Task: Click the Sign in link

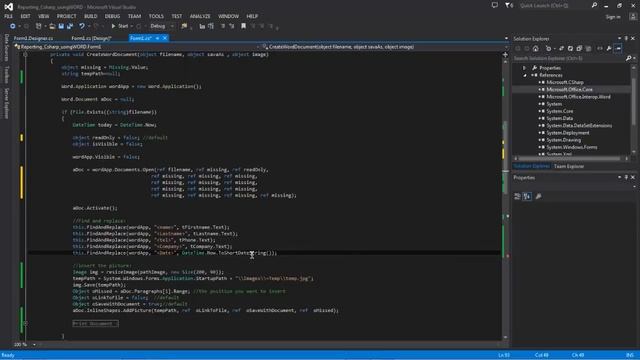Action: click(x=613, y=17)
